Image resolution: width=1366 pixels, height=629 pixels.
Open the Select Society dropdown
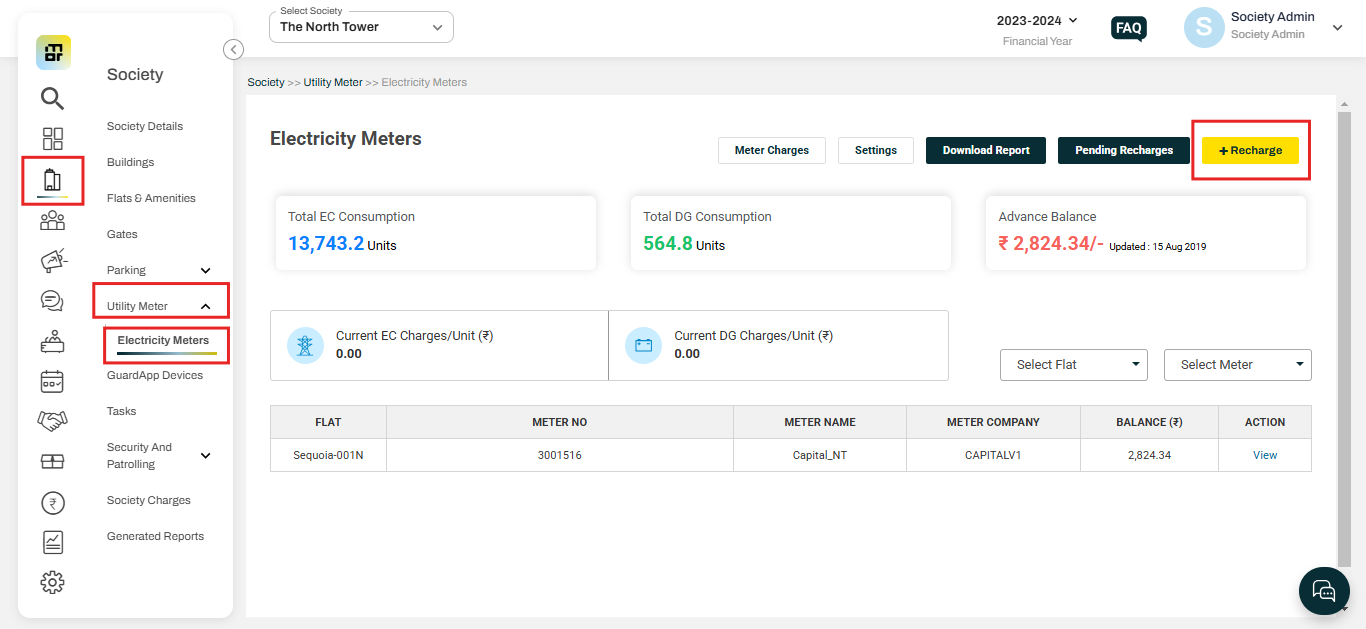(x=361, y=27)
